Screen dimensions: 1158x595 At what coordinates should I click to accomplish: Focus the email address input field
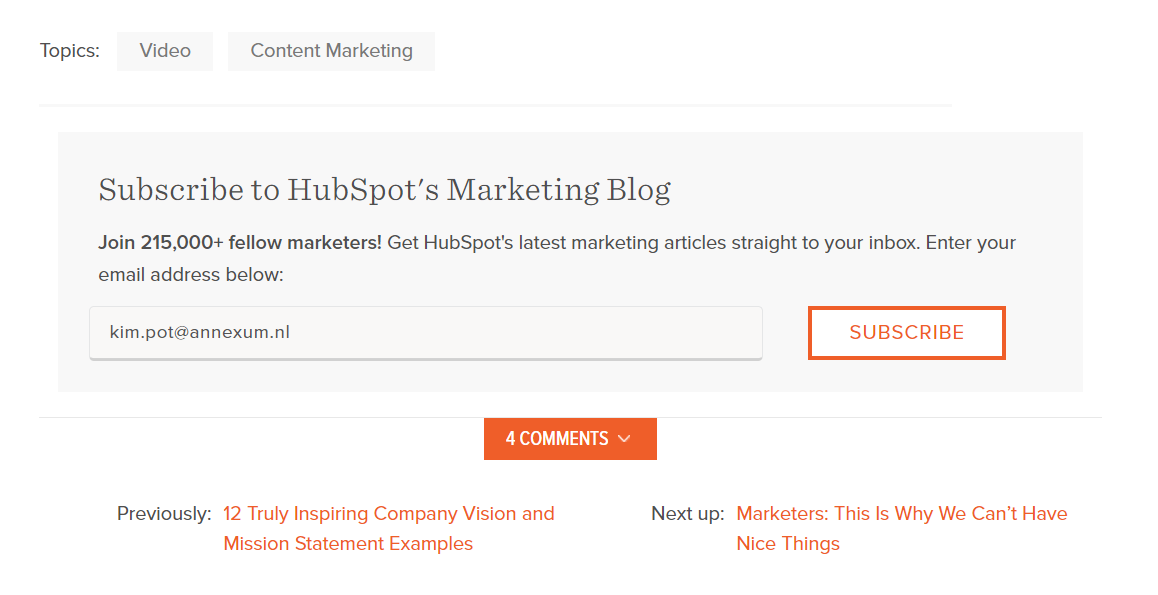point(425,332)
